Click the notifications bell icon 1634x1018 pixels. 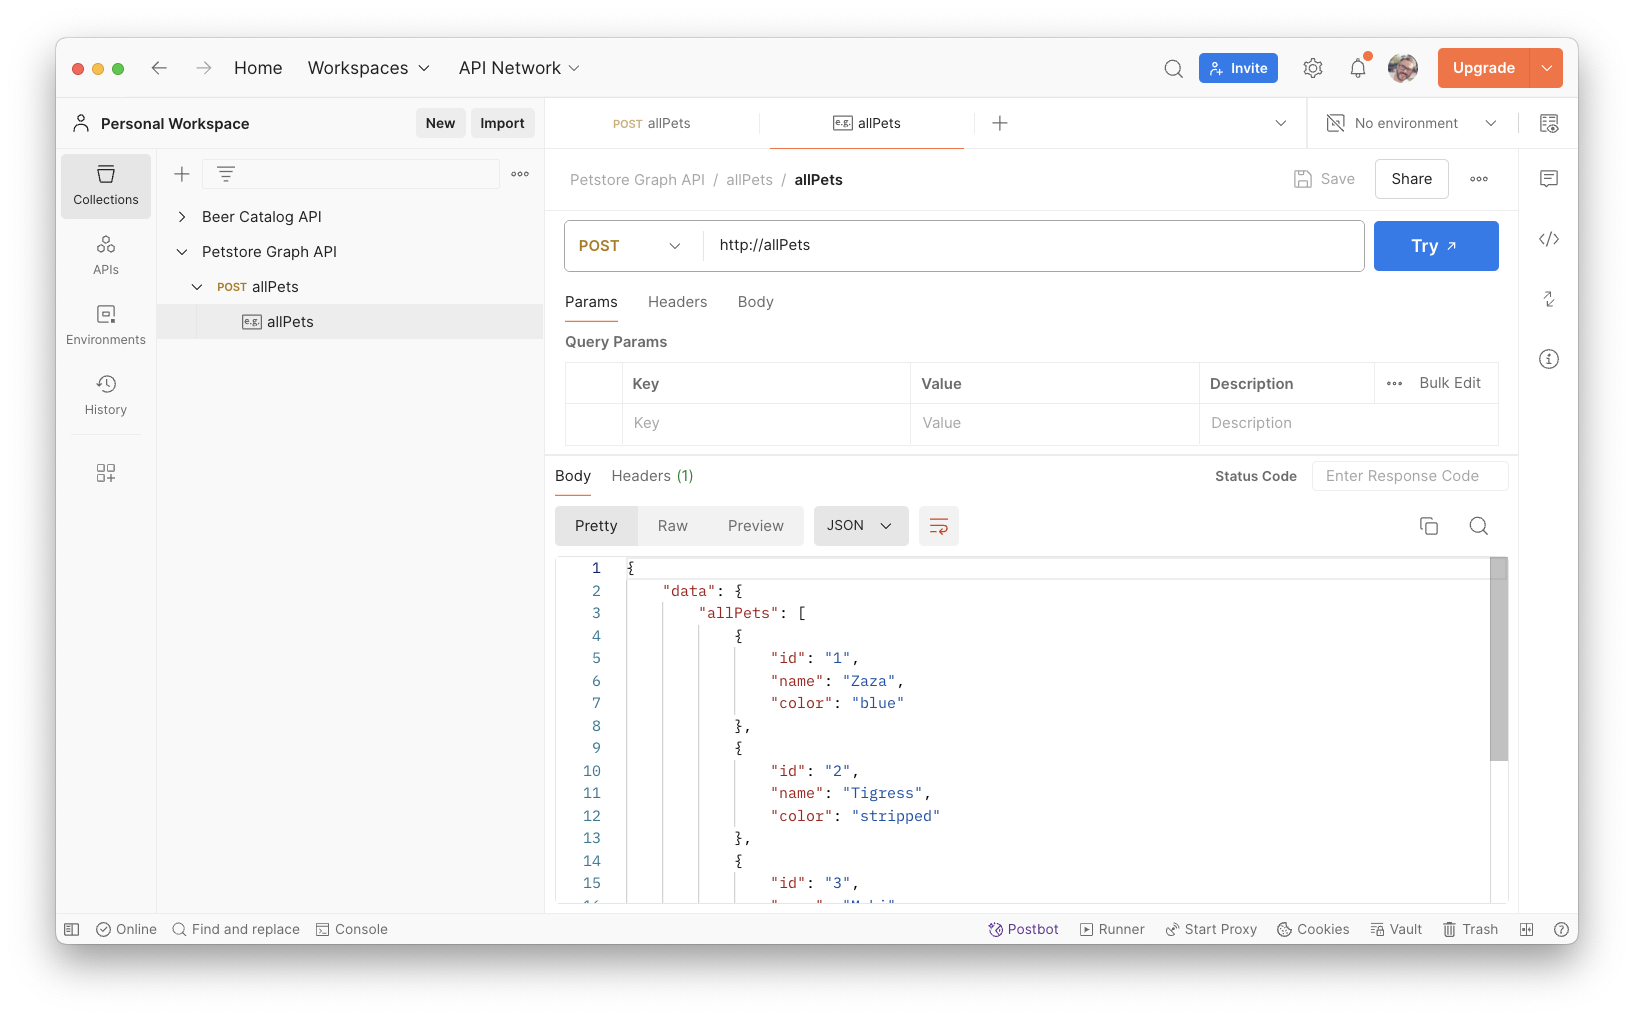point(1357,68)
